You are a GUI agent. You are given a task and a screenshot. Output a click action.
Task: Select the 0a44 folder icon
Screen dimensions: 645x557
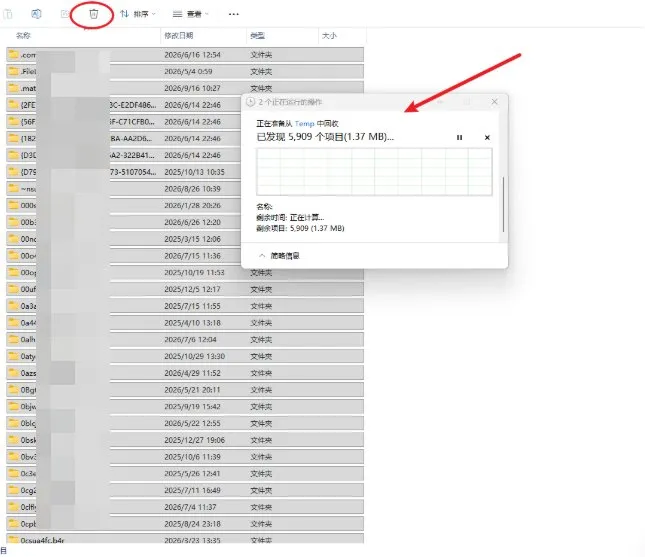pyautogui.click(x=14, y=323)
